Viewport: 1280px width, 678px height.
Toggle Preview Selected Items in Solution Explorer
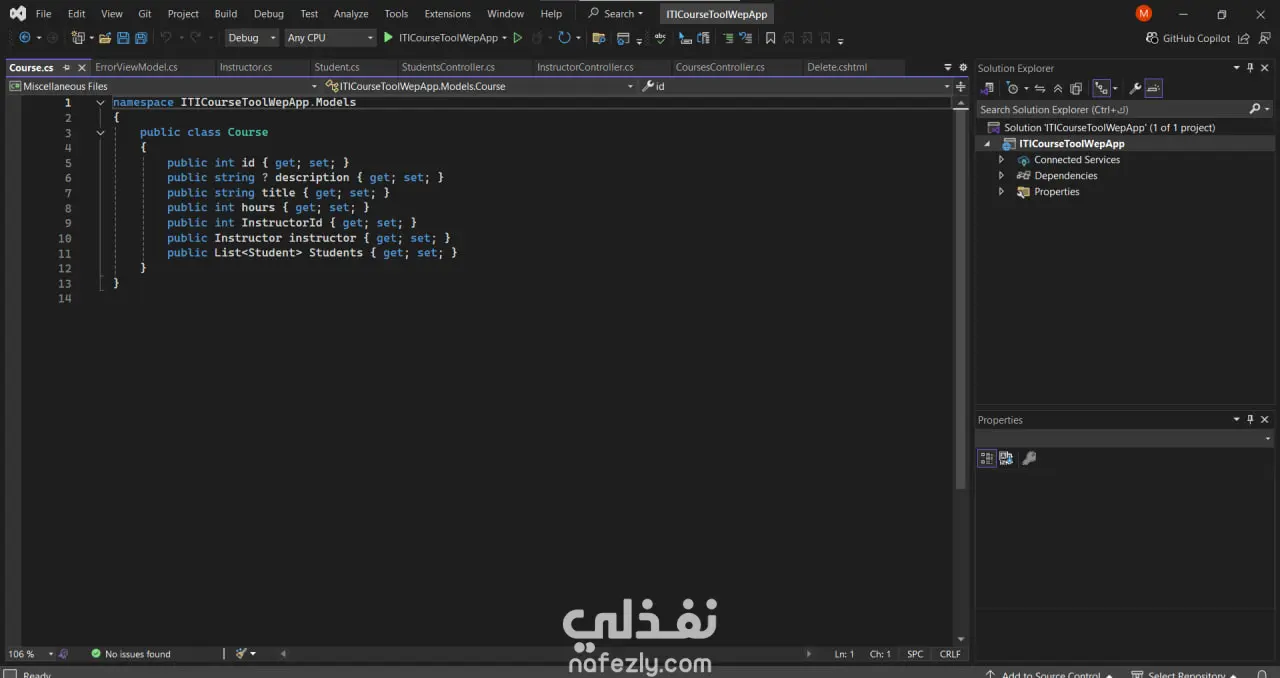coord(1153,88)
